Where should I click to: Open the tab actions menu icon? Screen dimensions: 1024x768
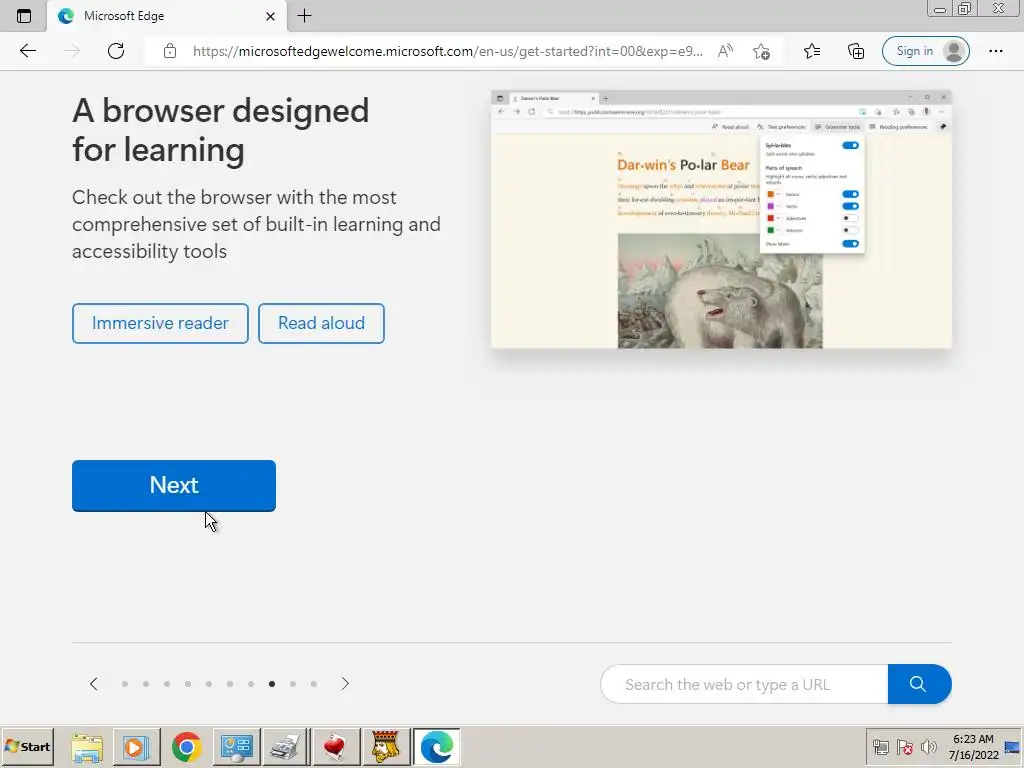tap(24, 16)
